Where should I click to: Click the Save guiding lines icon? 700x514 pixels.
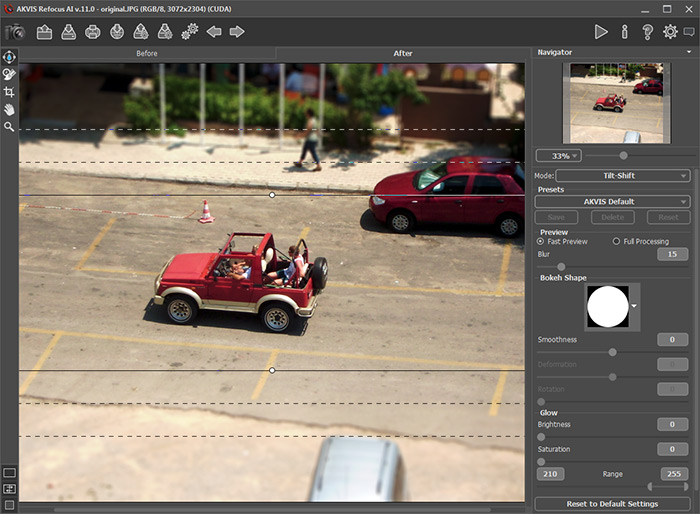pyautogui.click(x=165, y=32)
